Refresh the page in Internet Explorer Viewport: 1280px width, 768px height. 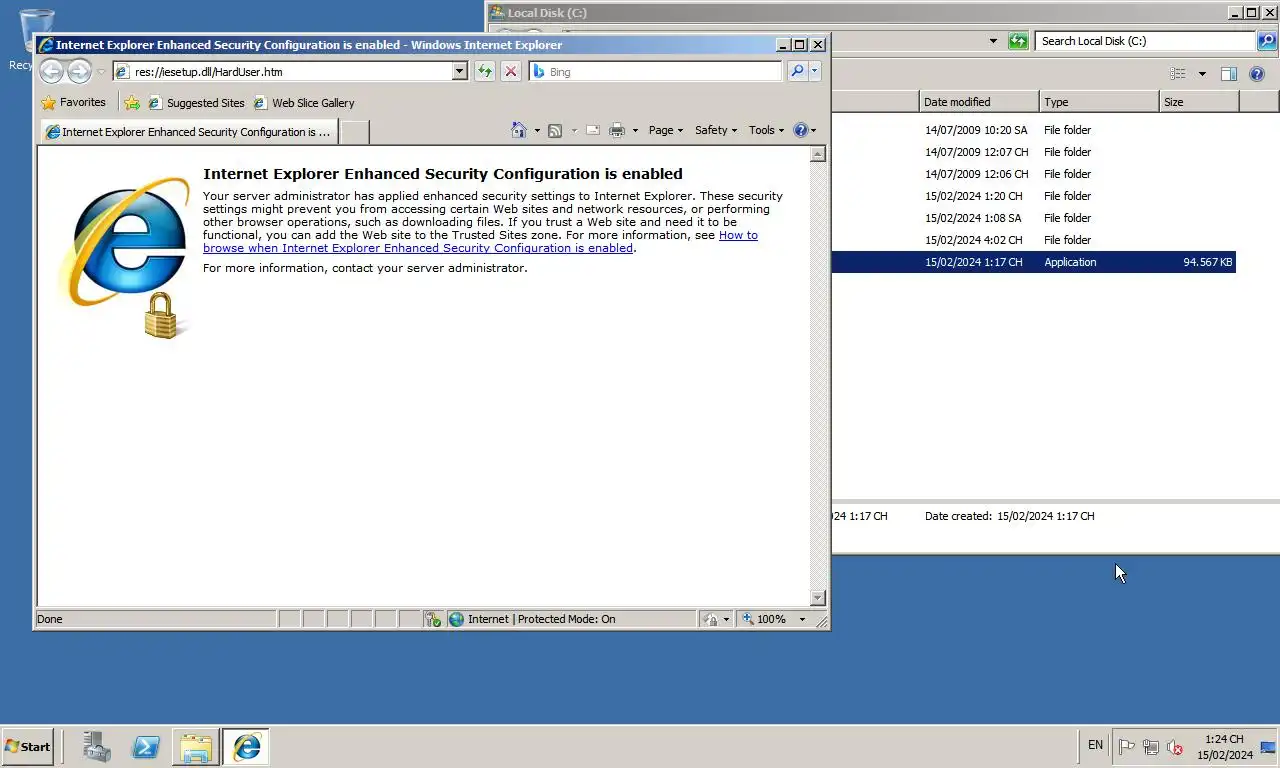coord(485,71)
